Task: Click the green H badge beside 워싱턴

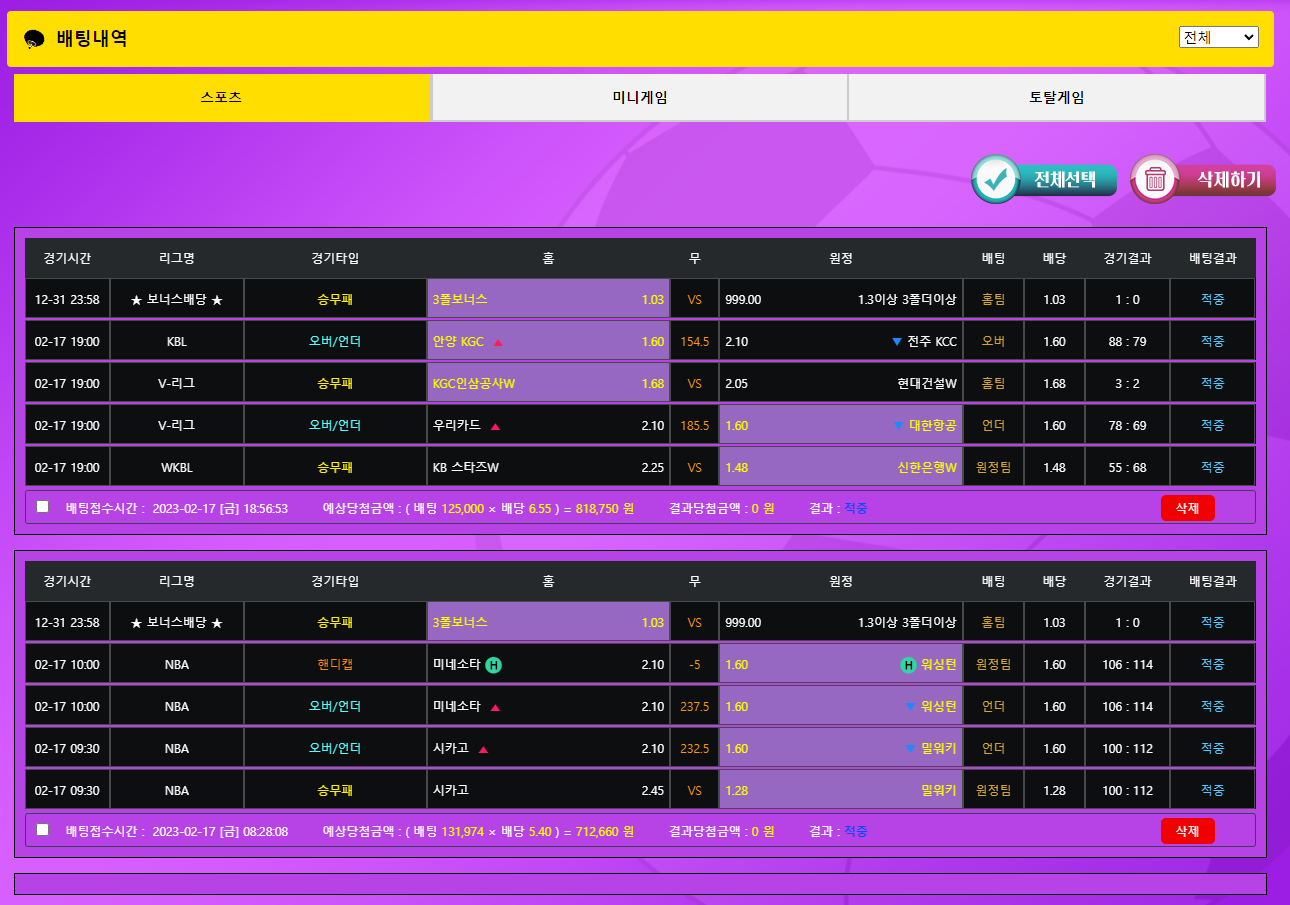Action: pos(908,665)
